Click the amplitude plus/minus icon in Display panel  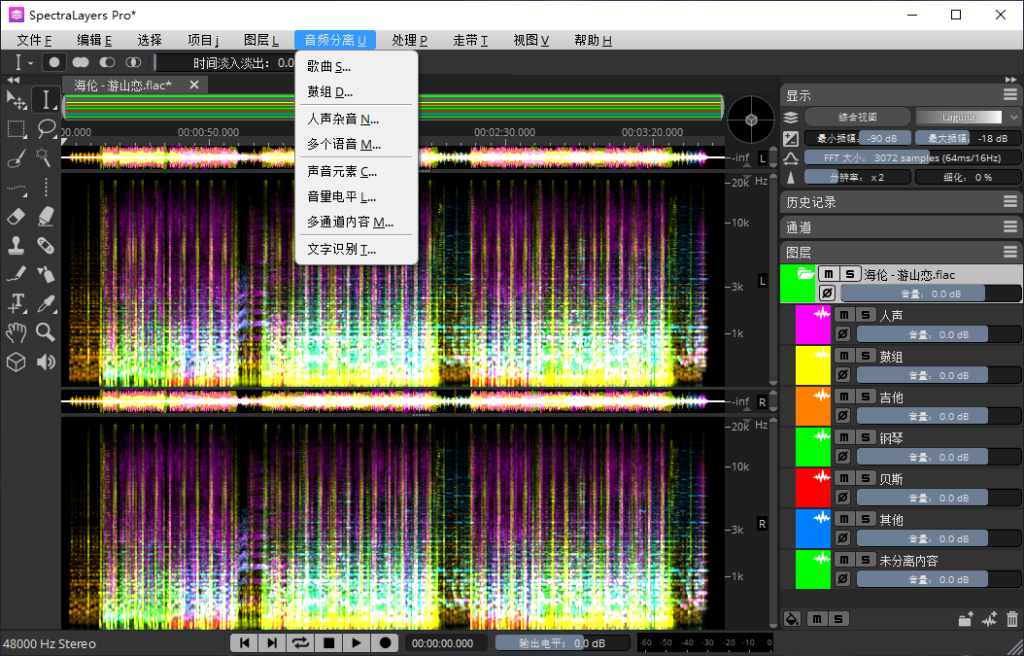[x=791, y=138]
